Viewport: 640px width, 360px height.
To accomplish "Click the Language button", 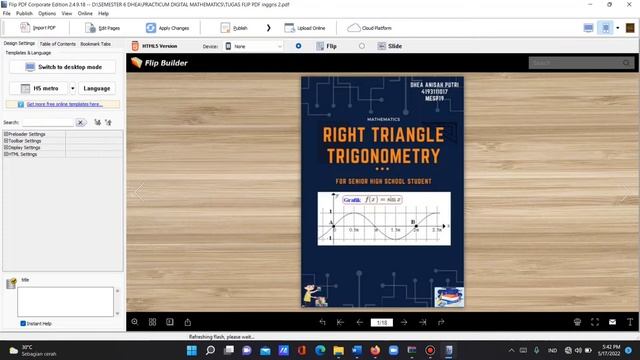I will click(97, 88).
